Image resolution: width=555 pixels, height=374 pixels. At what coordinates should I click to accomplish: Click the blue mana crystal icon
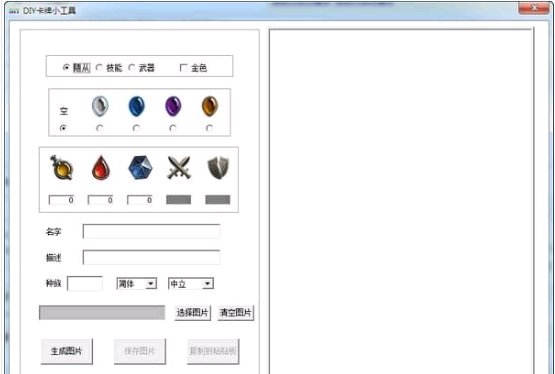(x=140, y=168)
